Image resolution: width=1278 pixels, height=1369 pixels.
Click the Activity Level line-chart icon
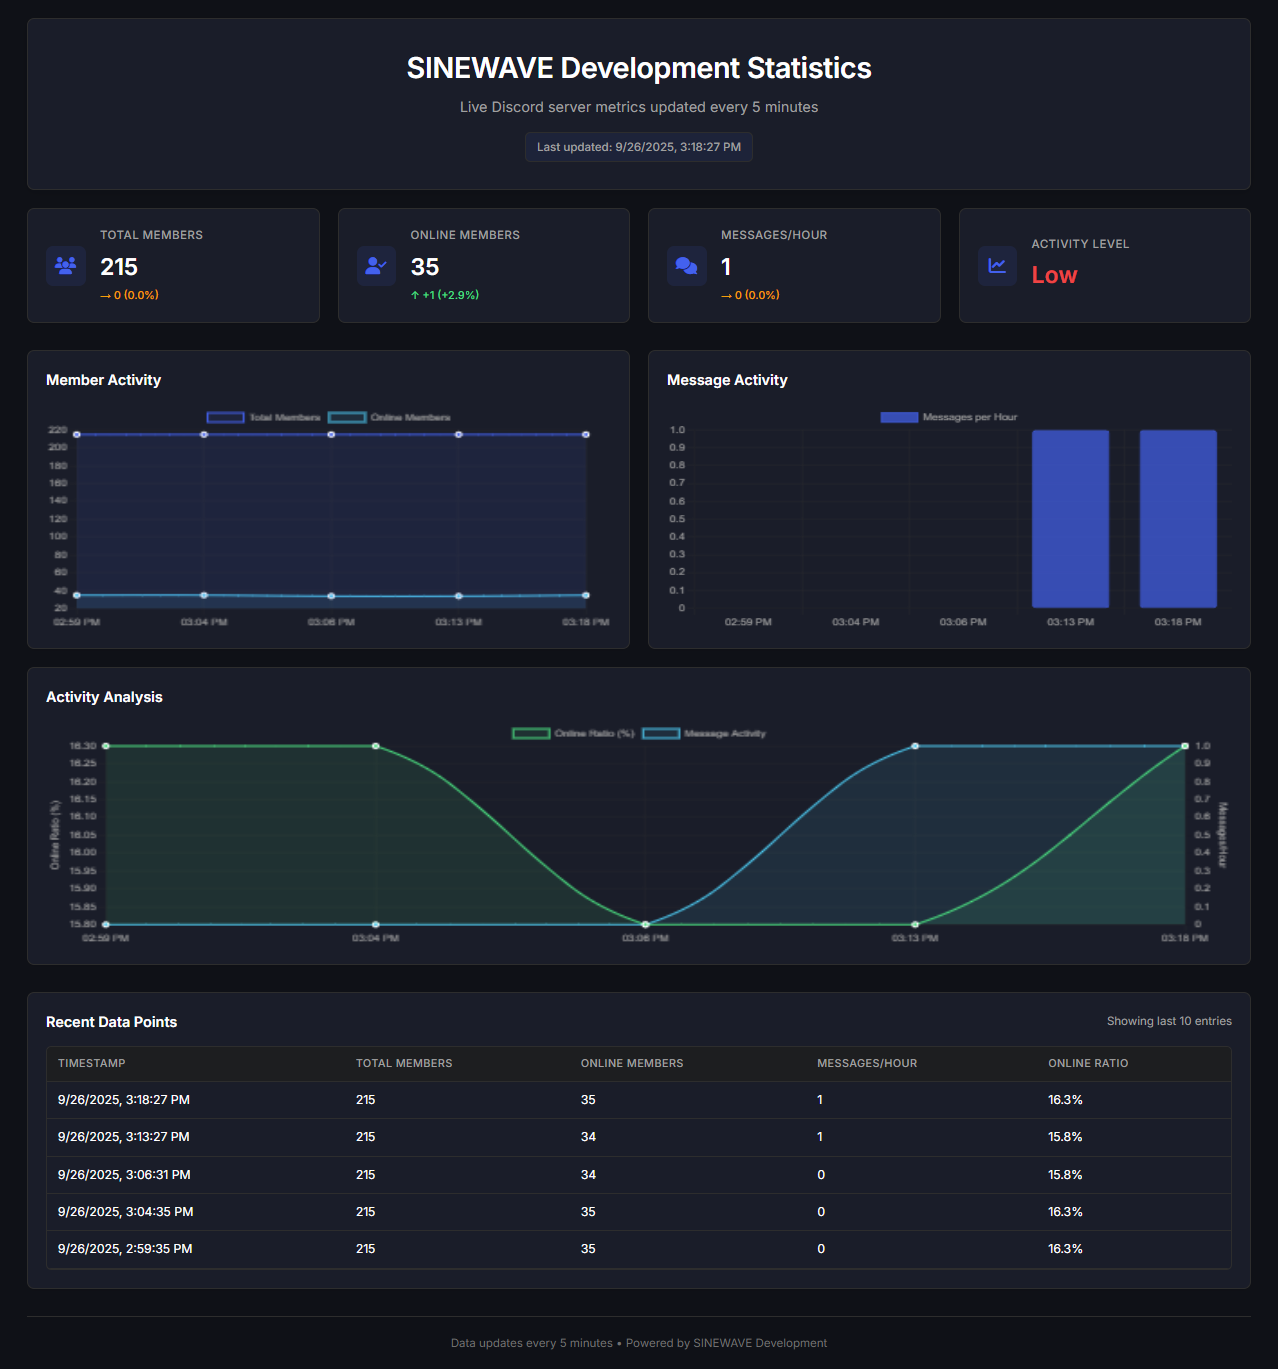(997, 266)
